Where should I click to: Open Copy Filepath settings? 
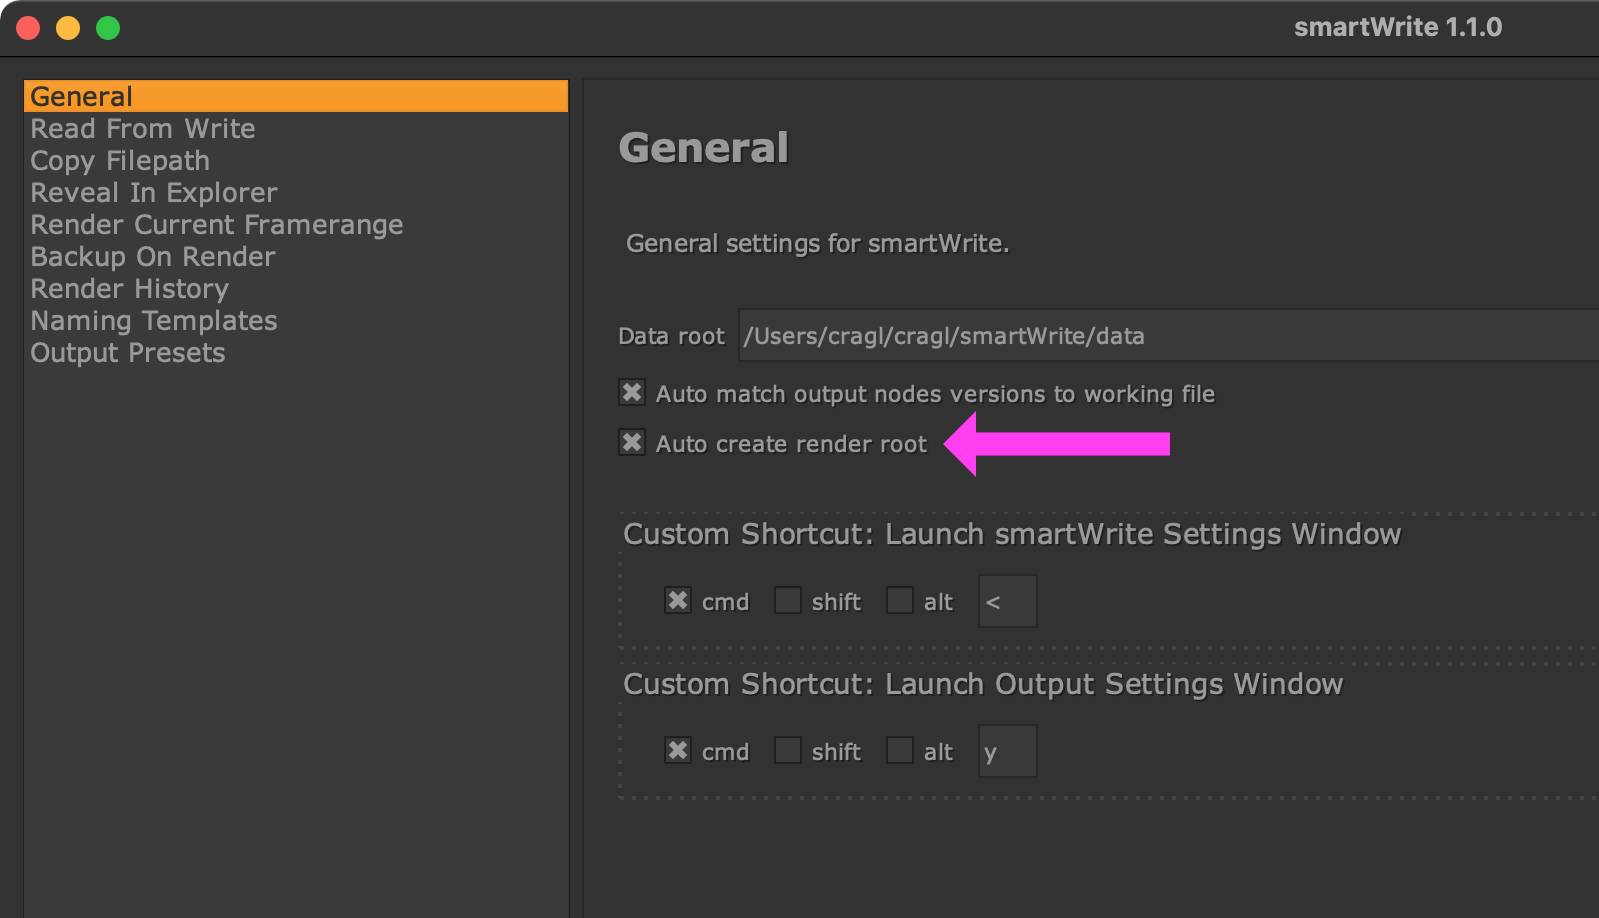(x=120, y=161)
